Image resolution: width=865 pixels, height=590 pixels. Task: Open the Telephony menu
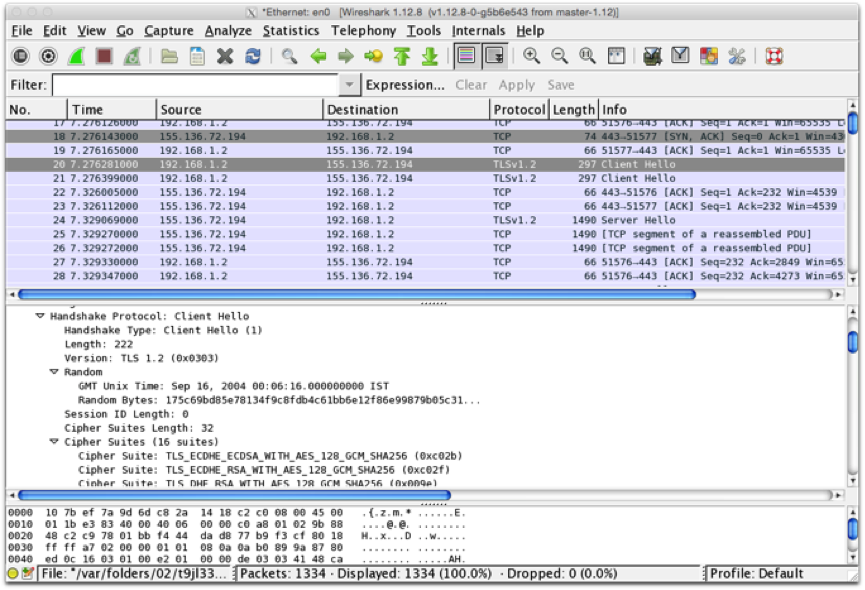pos(364,31)
